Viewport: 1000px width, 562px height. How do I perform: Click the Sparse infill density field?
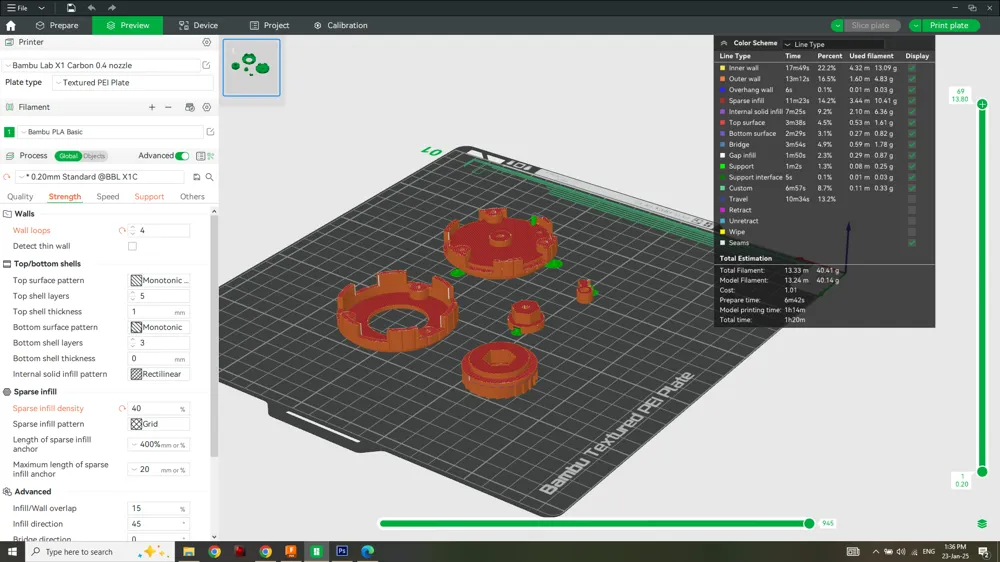tap(158, 408)
